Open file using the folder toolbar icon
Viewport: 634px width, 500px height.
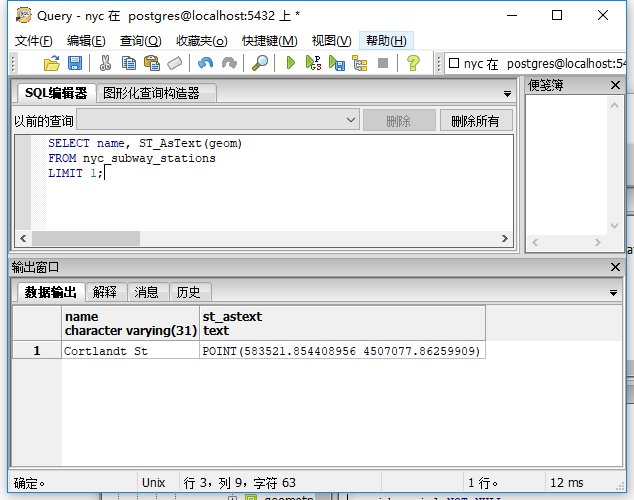pos(51,63)
